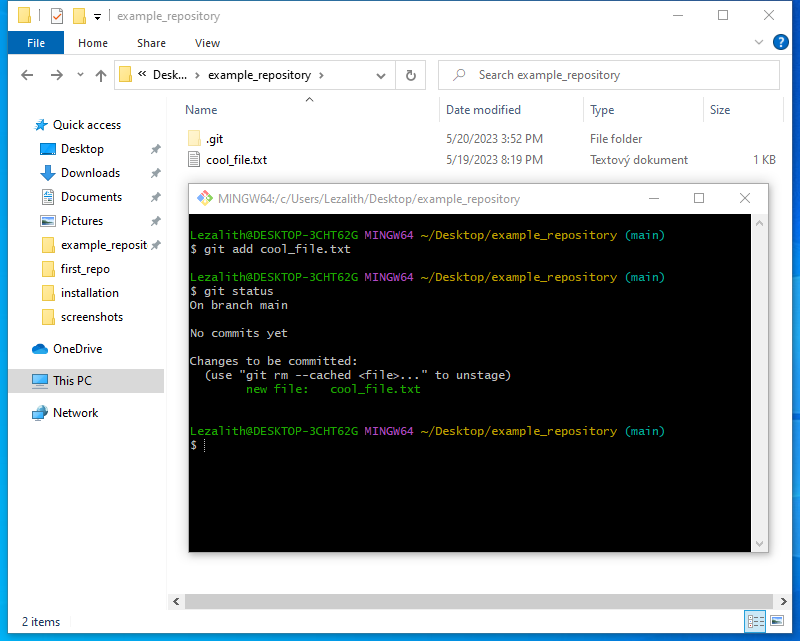800x641 pixels.
Task: Click the horizontal scrollbar right arrow
Action: 784,601
